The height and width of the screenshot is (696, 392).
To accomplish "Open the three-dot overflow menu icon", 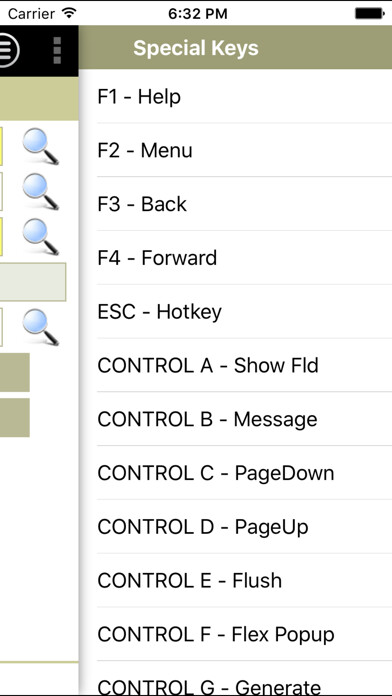I will (57, 50).
